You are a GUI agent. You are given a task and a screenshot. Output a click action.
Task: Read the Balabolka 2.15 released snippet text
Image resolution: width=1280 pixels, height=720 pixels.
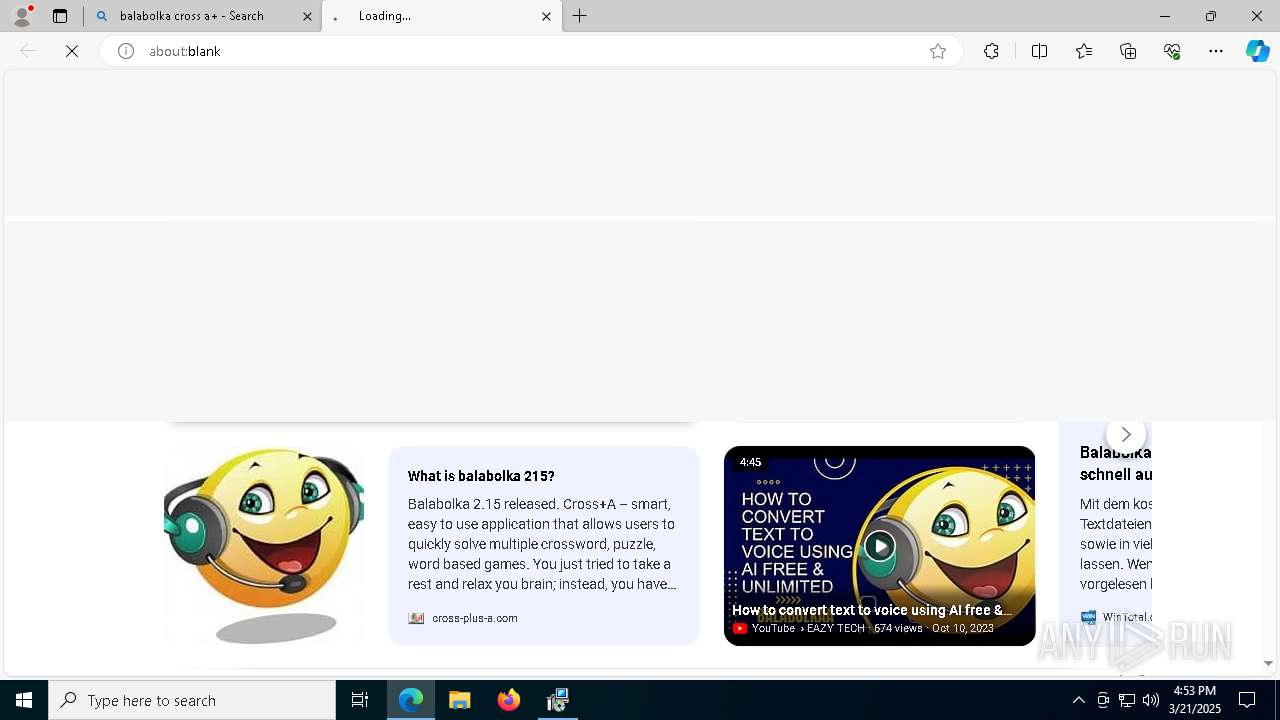pos(542,544)
